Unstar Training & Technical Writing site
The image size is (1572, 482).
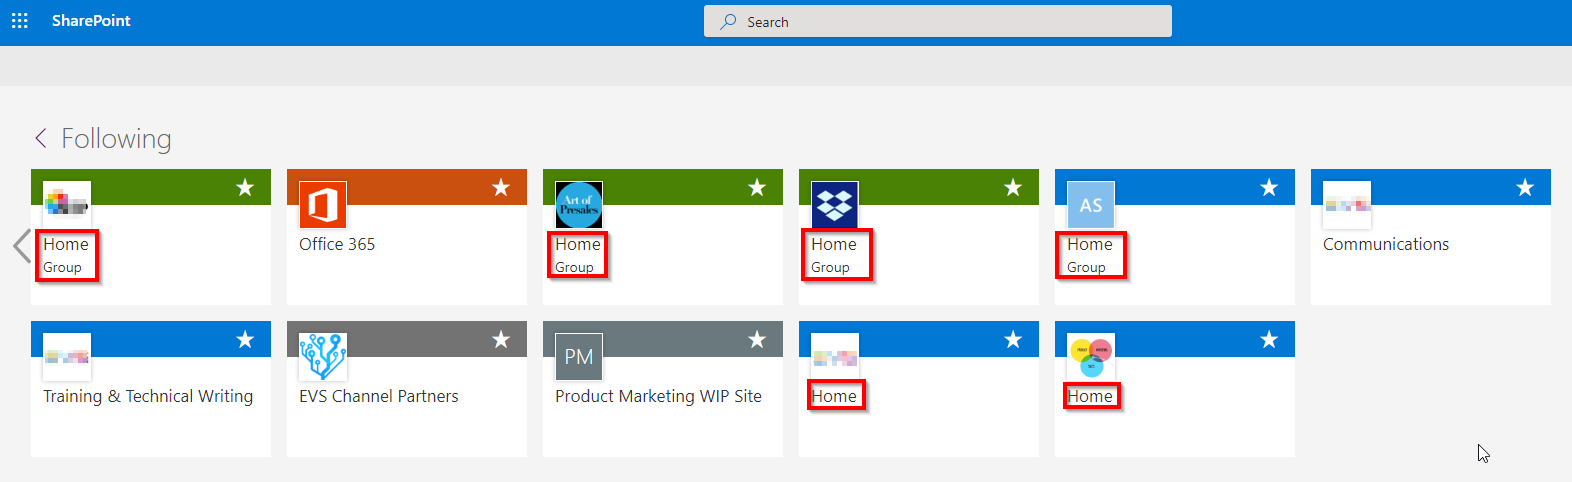point(245,339)
